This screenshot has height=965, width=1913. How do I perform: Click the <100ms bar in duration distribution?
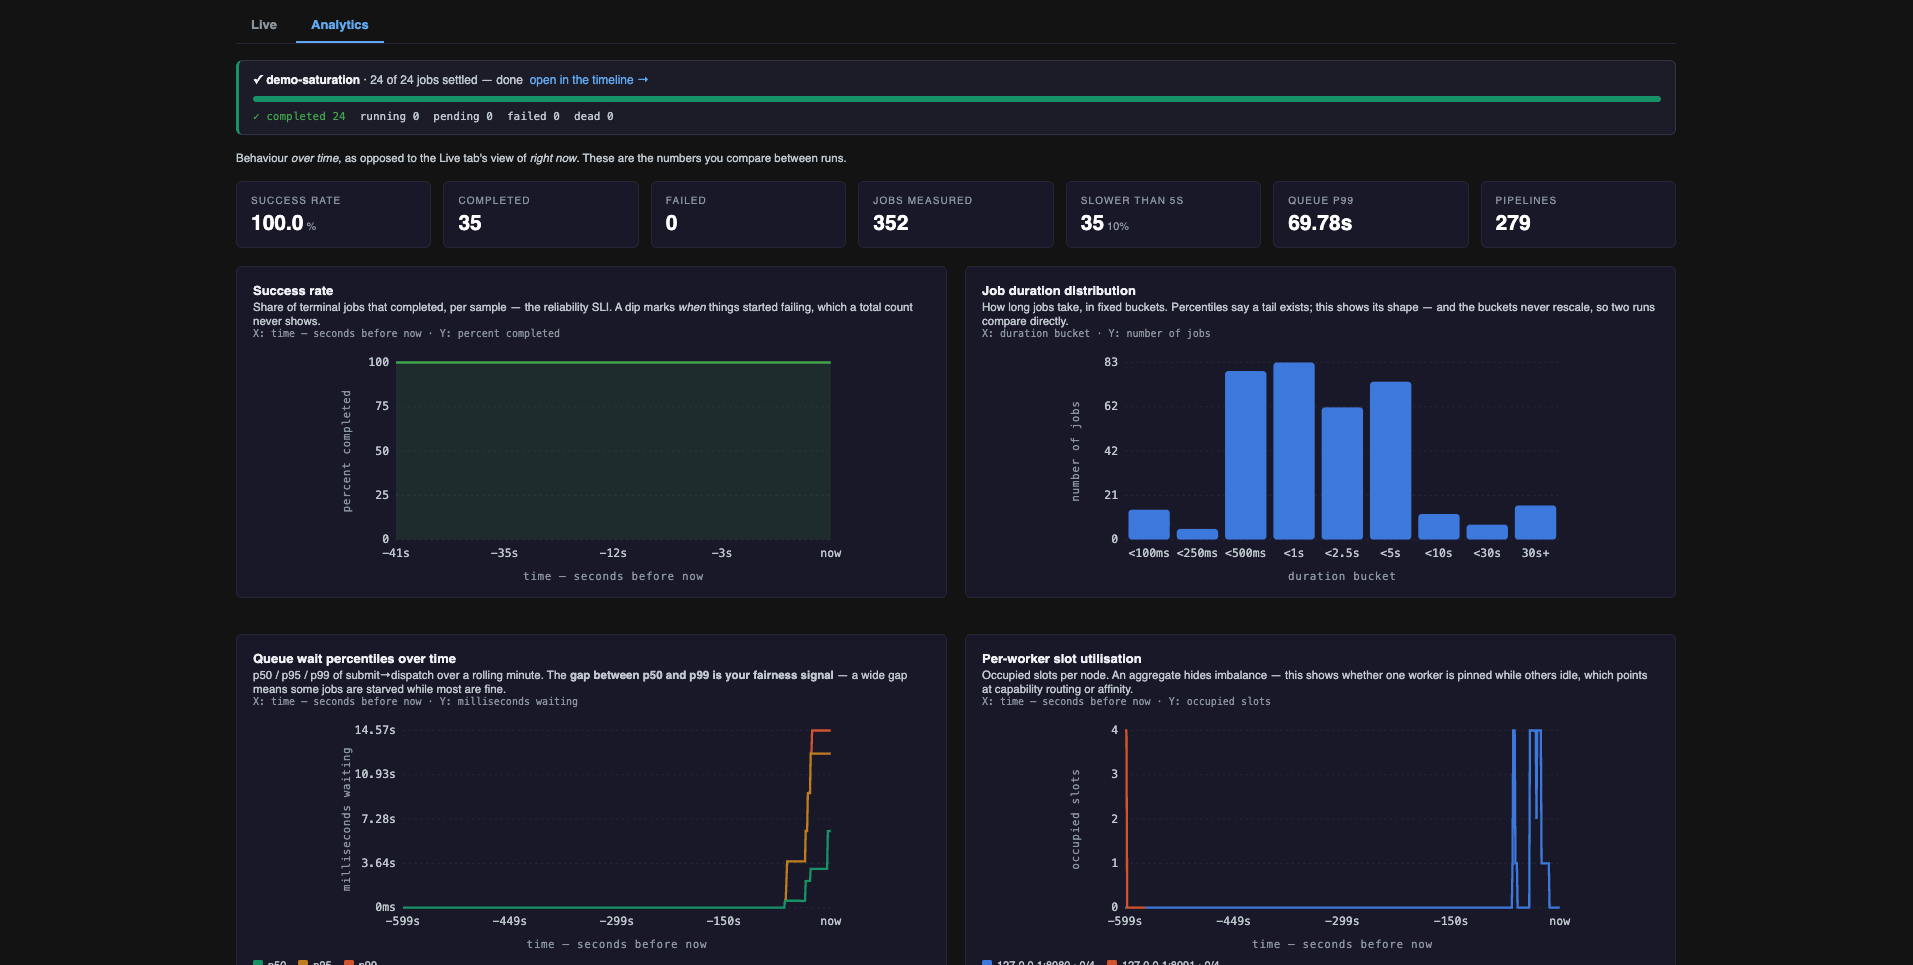pyautogui.click(x=1149, y=525)
